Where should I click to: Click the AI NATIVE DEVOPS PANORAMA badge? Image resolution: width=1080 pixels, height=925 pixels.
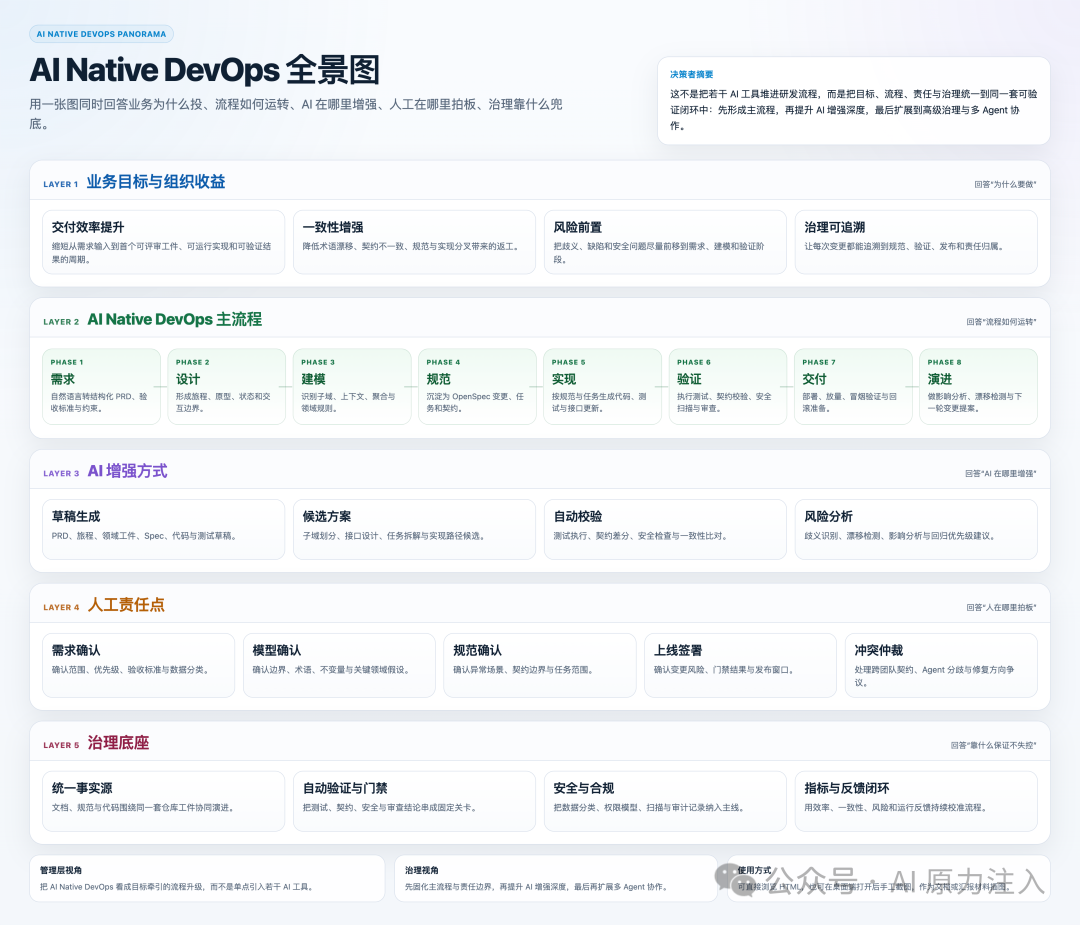101,34
